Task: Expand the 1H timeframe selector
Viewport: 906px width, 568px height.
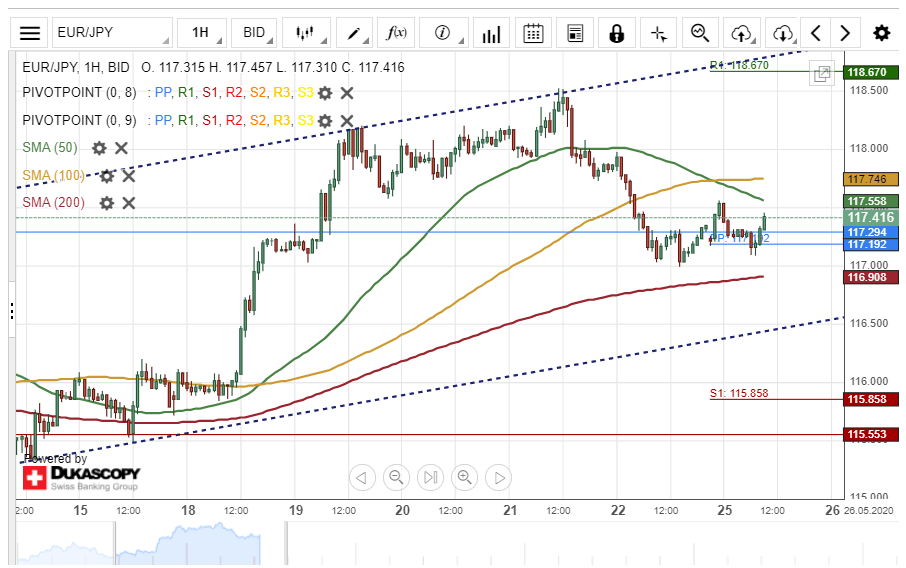Action: click(x=205, y=33)
